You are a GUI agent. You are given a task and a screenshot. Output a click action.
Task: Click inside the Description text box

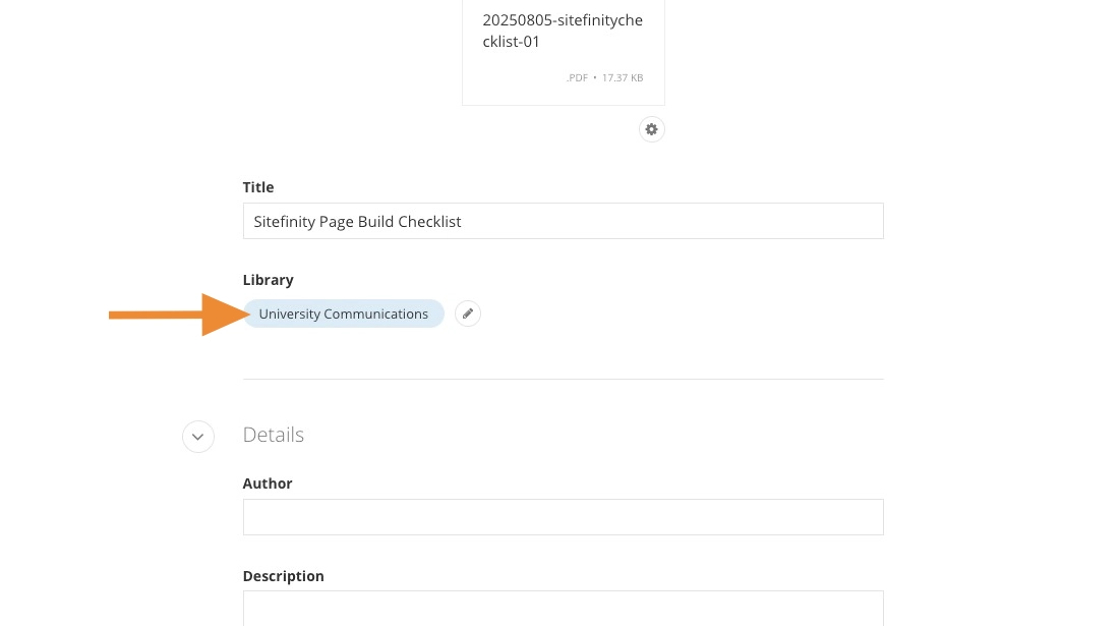point(563,608)
